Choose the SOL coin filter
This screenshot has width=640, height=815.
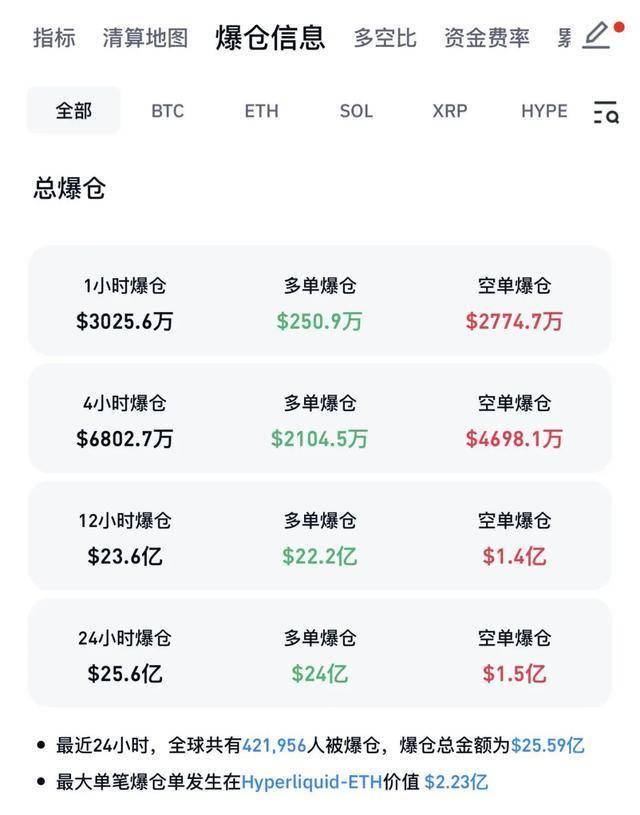[356, 111]
